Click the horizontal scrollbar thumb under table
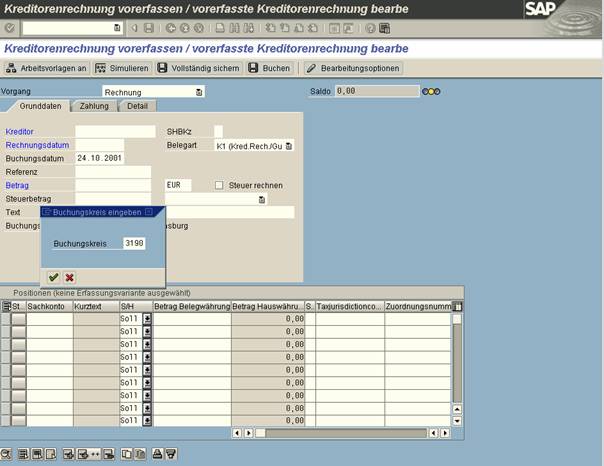Image resolution: width=604 pixels, height=466 pixels. [x=260, y=433]
